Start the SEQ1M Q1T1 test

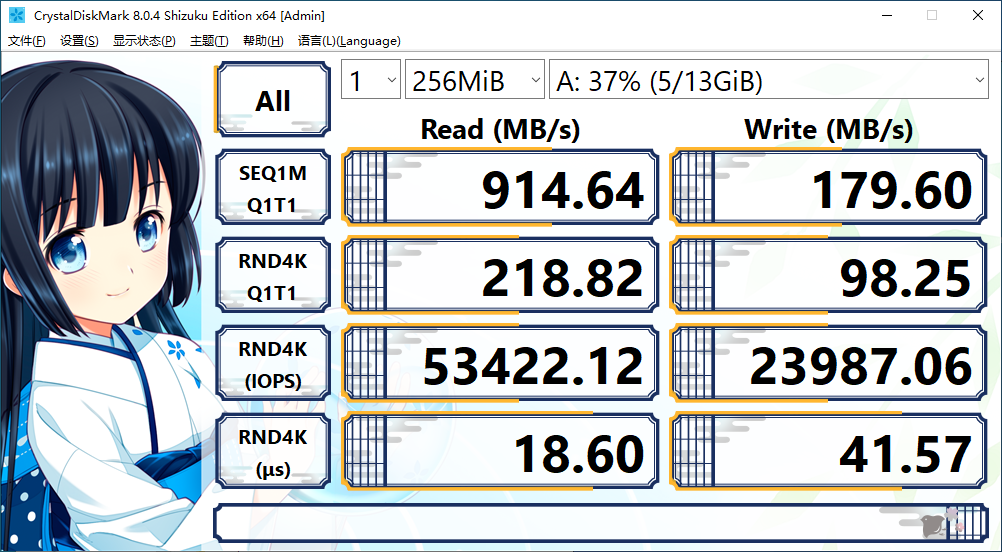point(273,188)
